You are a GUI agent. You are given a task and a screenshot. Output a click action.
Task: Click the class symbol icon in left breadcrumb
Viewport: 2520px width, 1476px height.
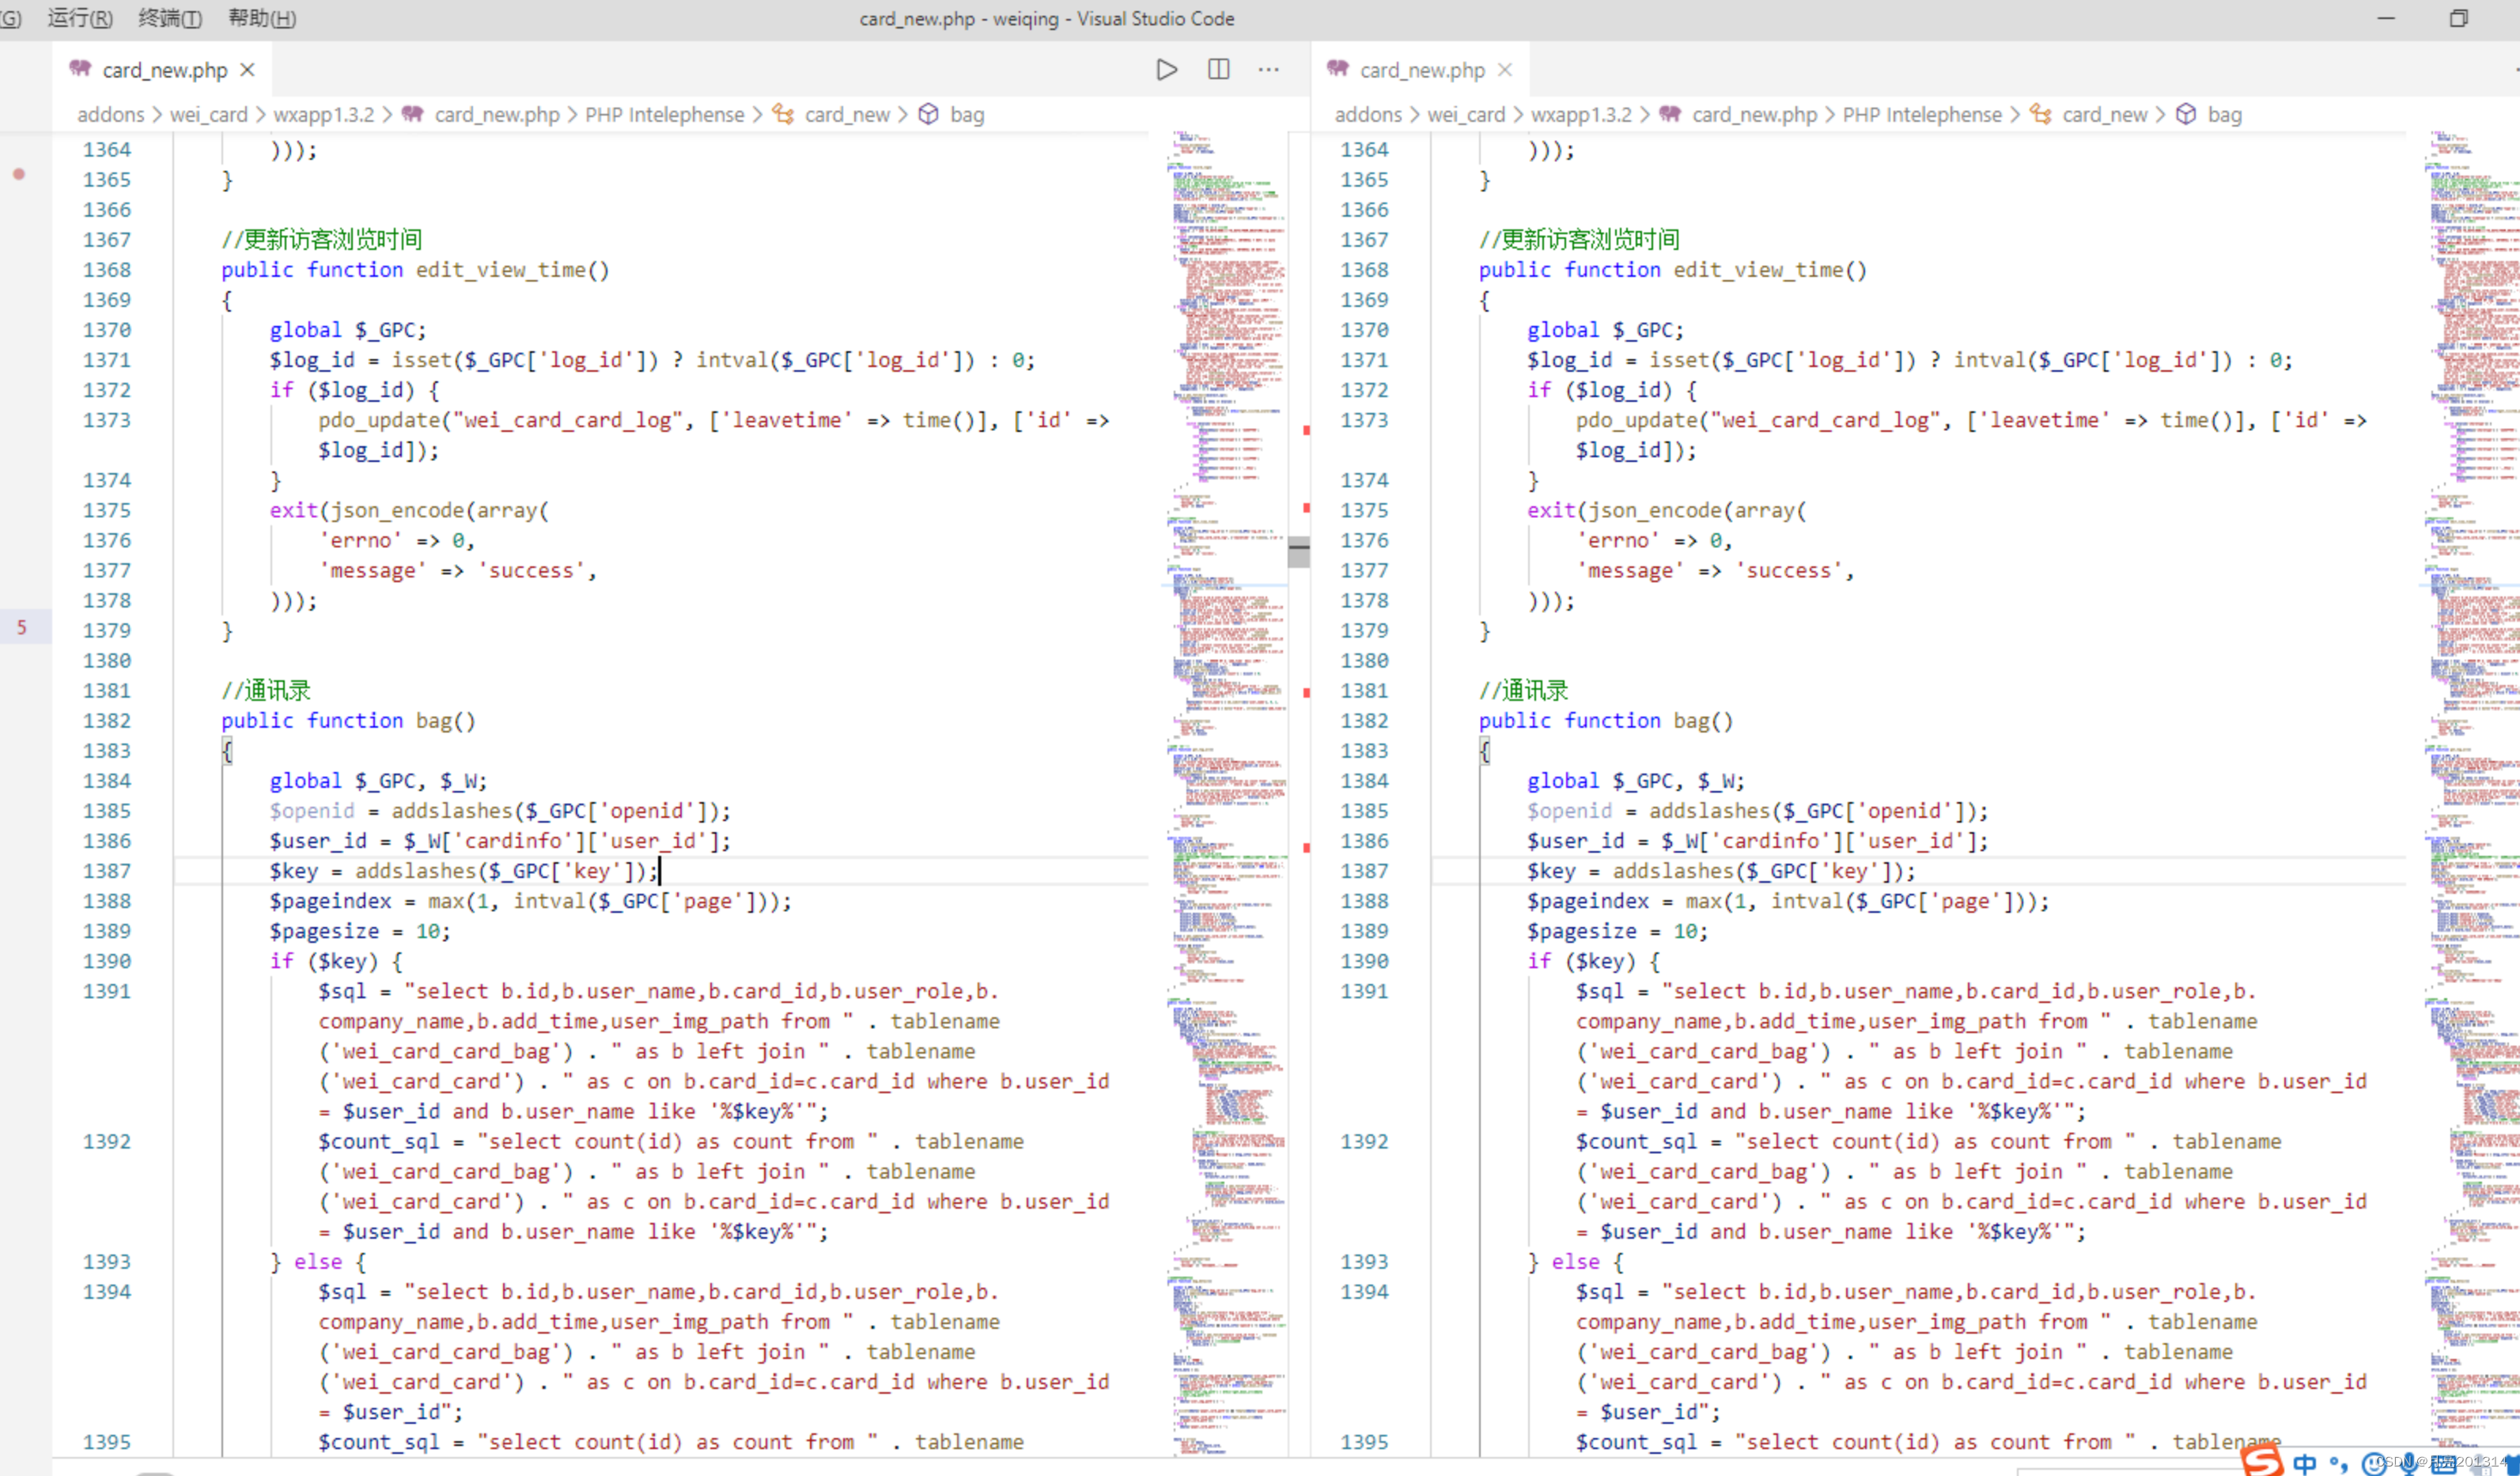(784, 115)
